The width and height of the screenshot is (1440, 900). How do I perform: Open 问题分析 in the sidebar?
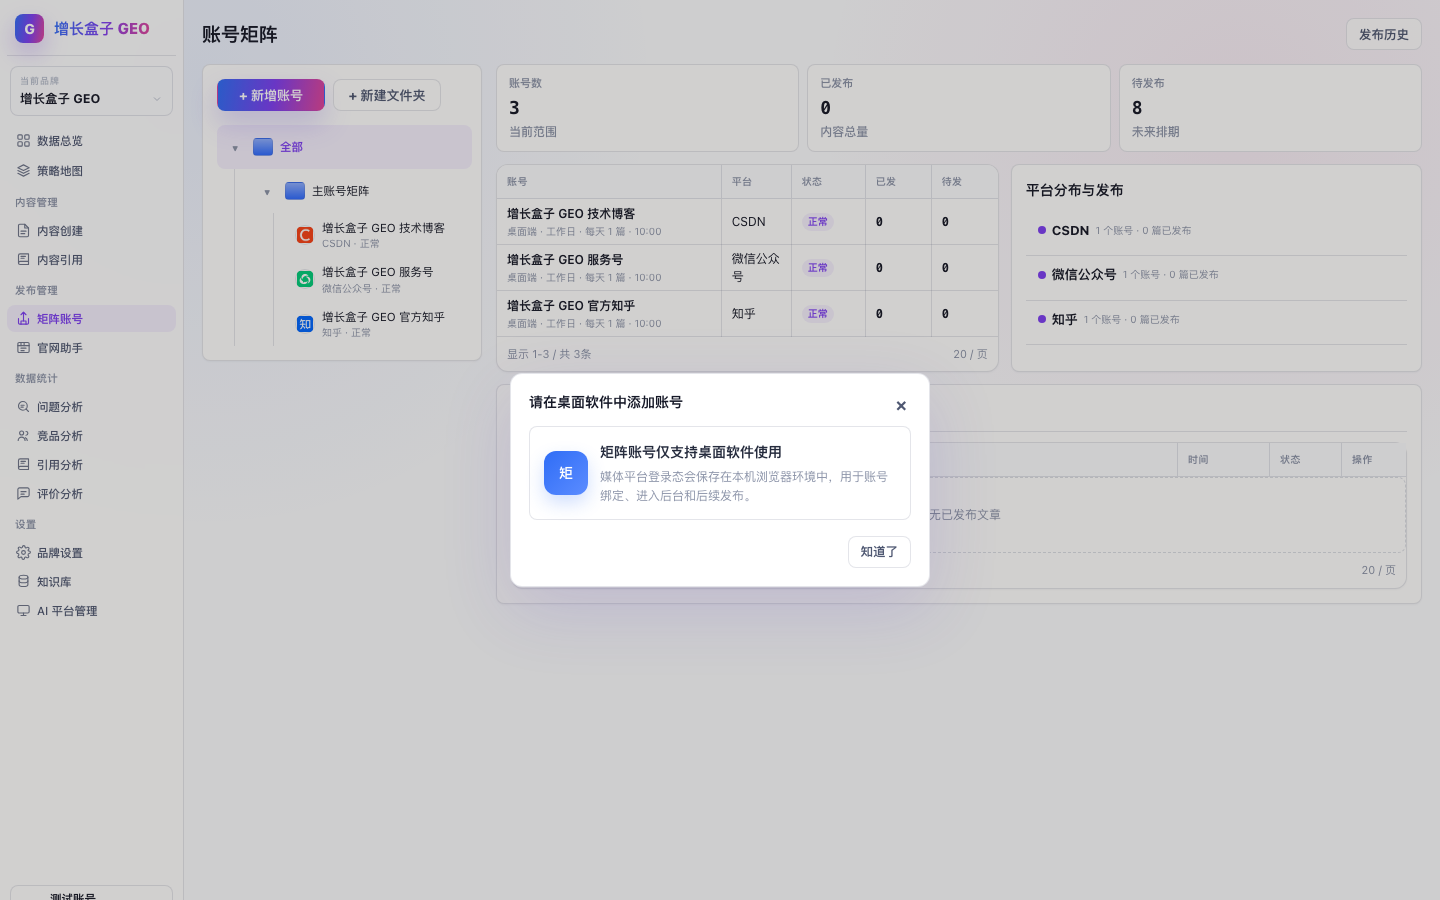coord(91,407)
